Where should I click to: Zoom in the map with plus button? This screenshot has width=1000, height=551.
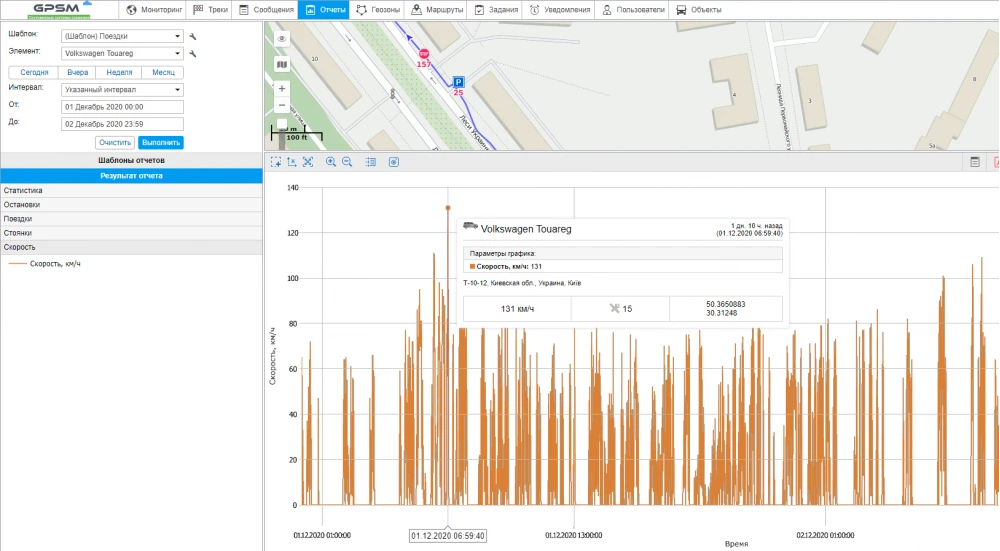coord(282,88)
